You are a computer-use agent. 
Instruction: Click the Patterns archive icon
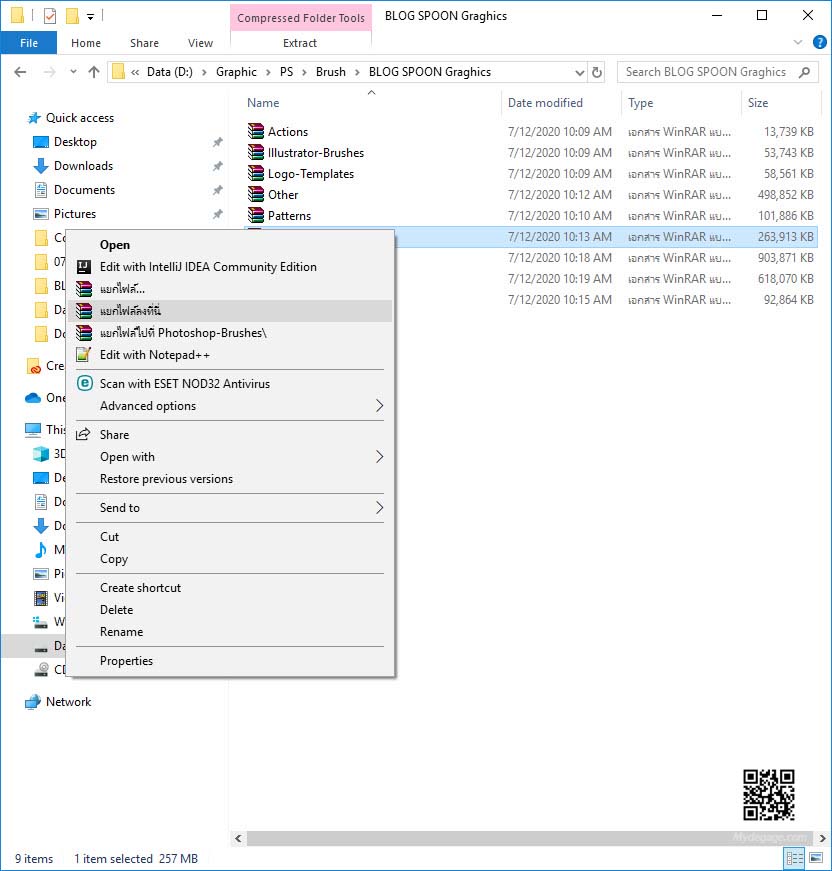pyautogui.click(x=255, y=215)
